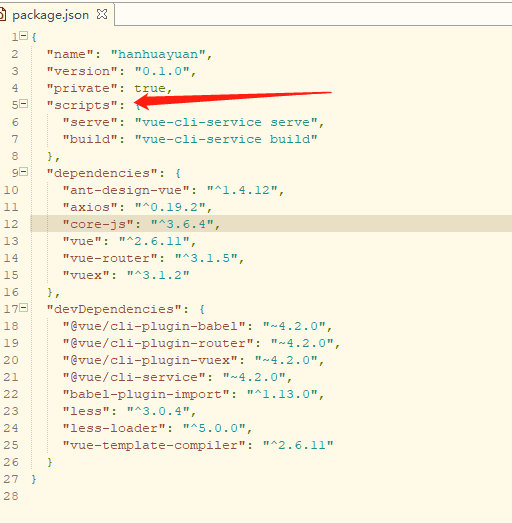Viewport: 512px width, 523px height.
Task: Click the package.json file icon
Action: [3, 15]
